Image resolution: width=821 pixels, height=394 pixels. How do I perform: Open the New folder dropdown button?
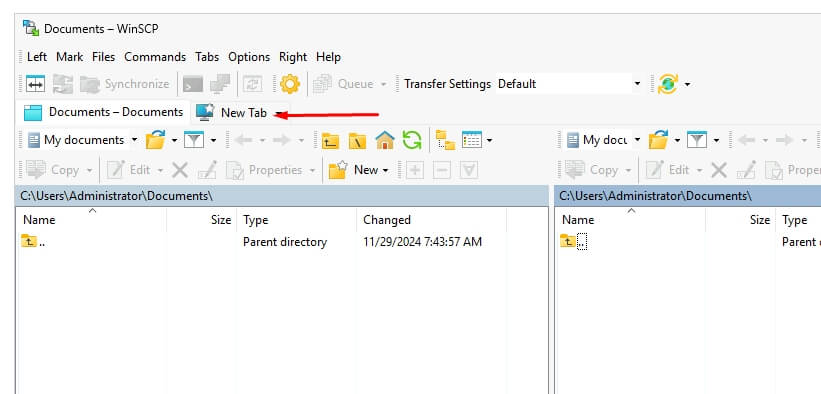[x=359, y=170]
